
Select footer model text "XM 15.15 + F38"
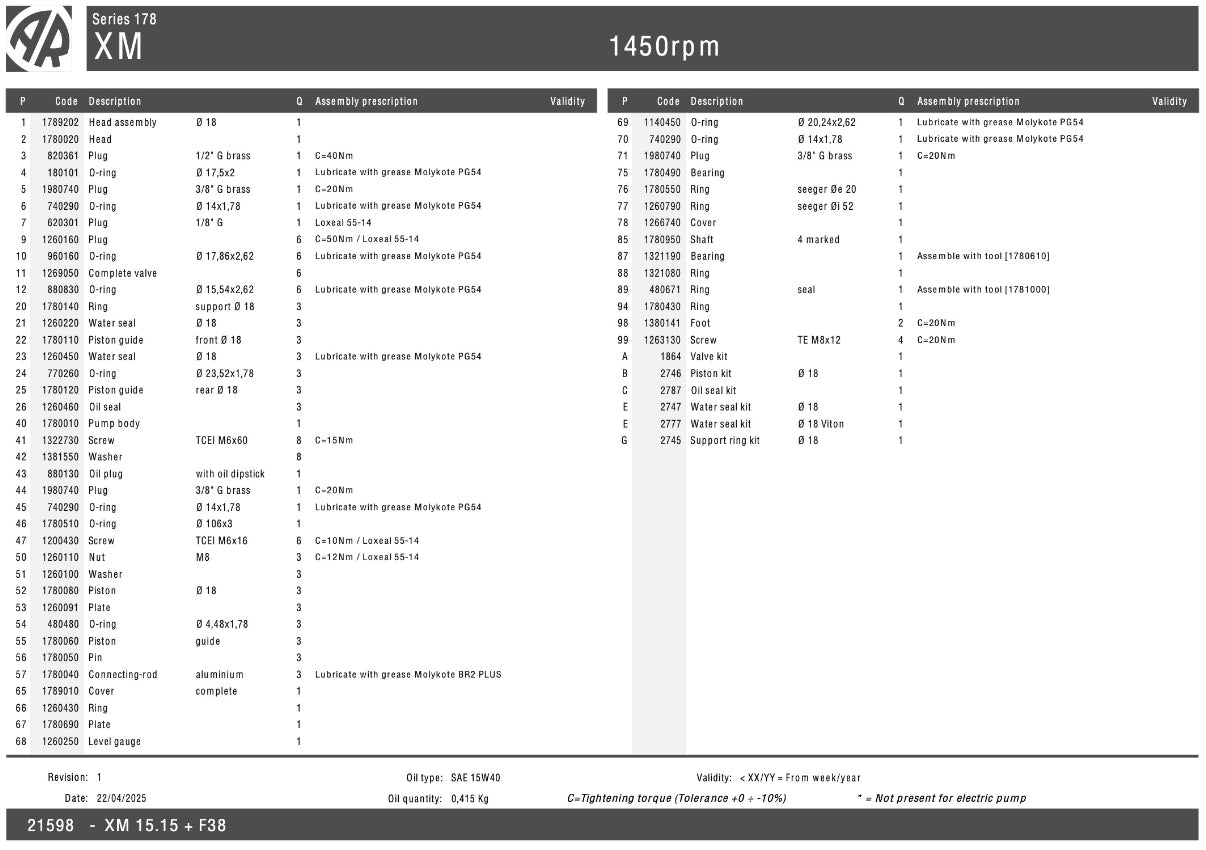click(x=165, y=826)
